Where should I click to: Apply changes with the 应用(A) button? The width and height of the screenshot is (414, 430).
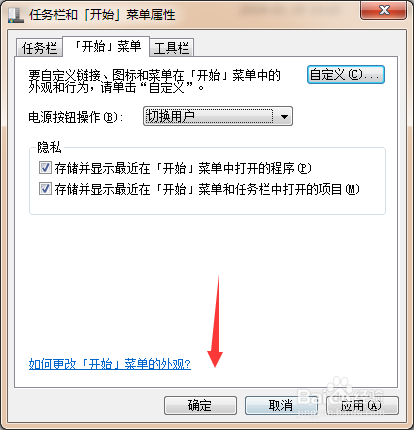point(362,405)
